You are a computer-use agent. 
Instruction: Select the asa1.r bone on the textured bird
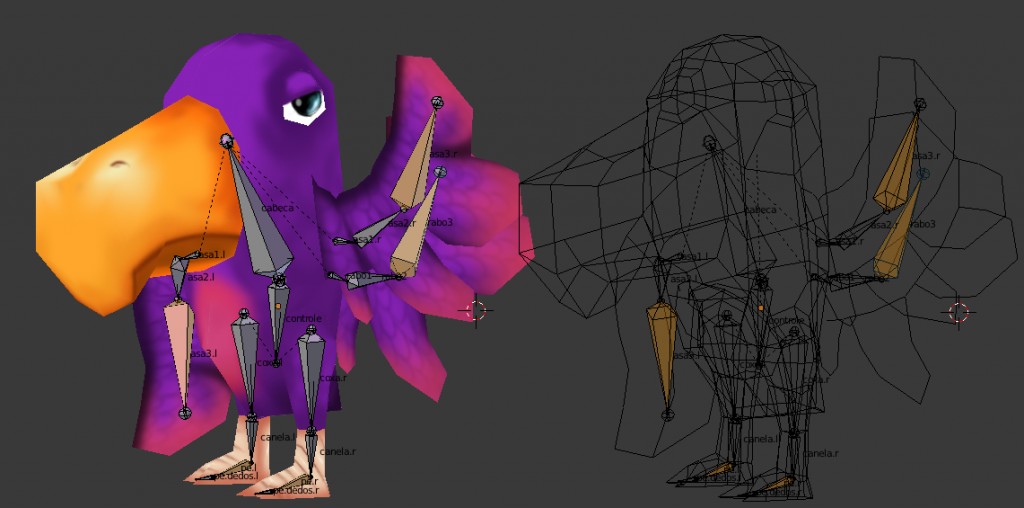click(368, 232)
